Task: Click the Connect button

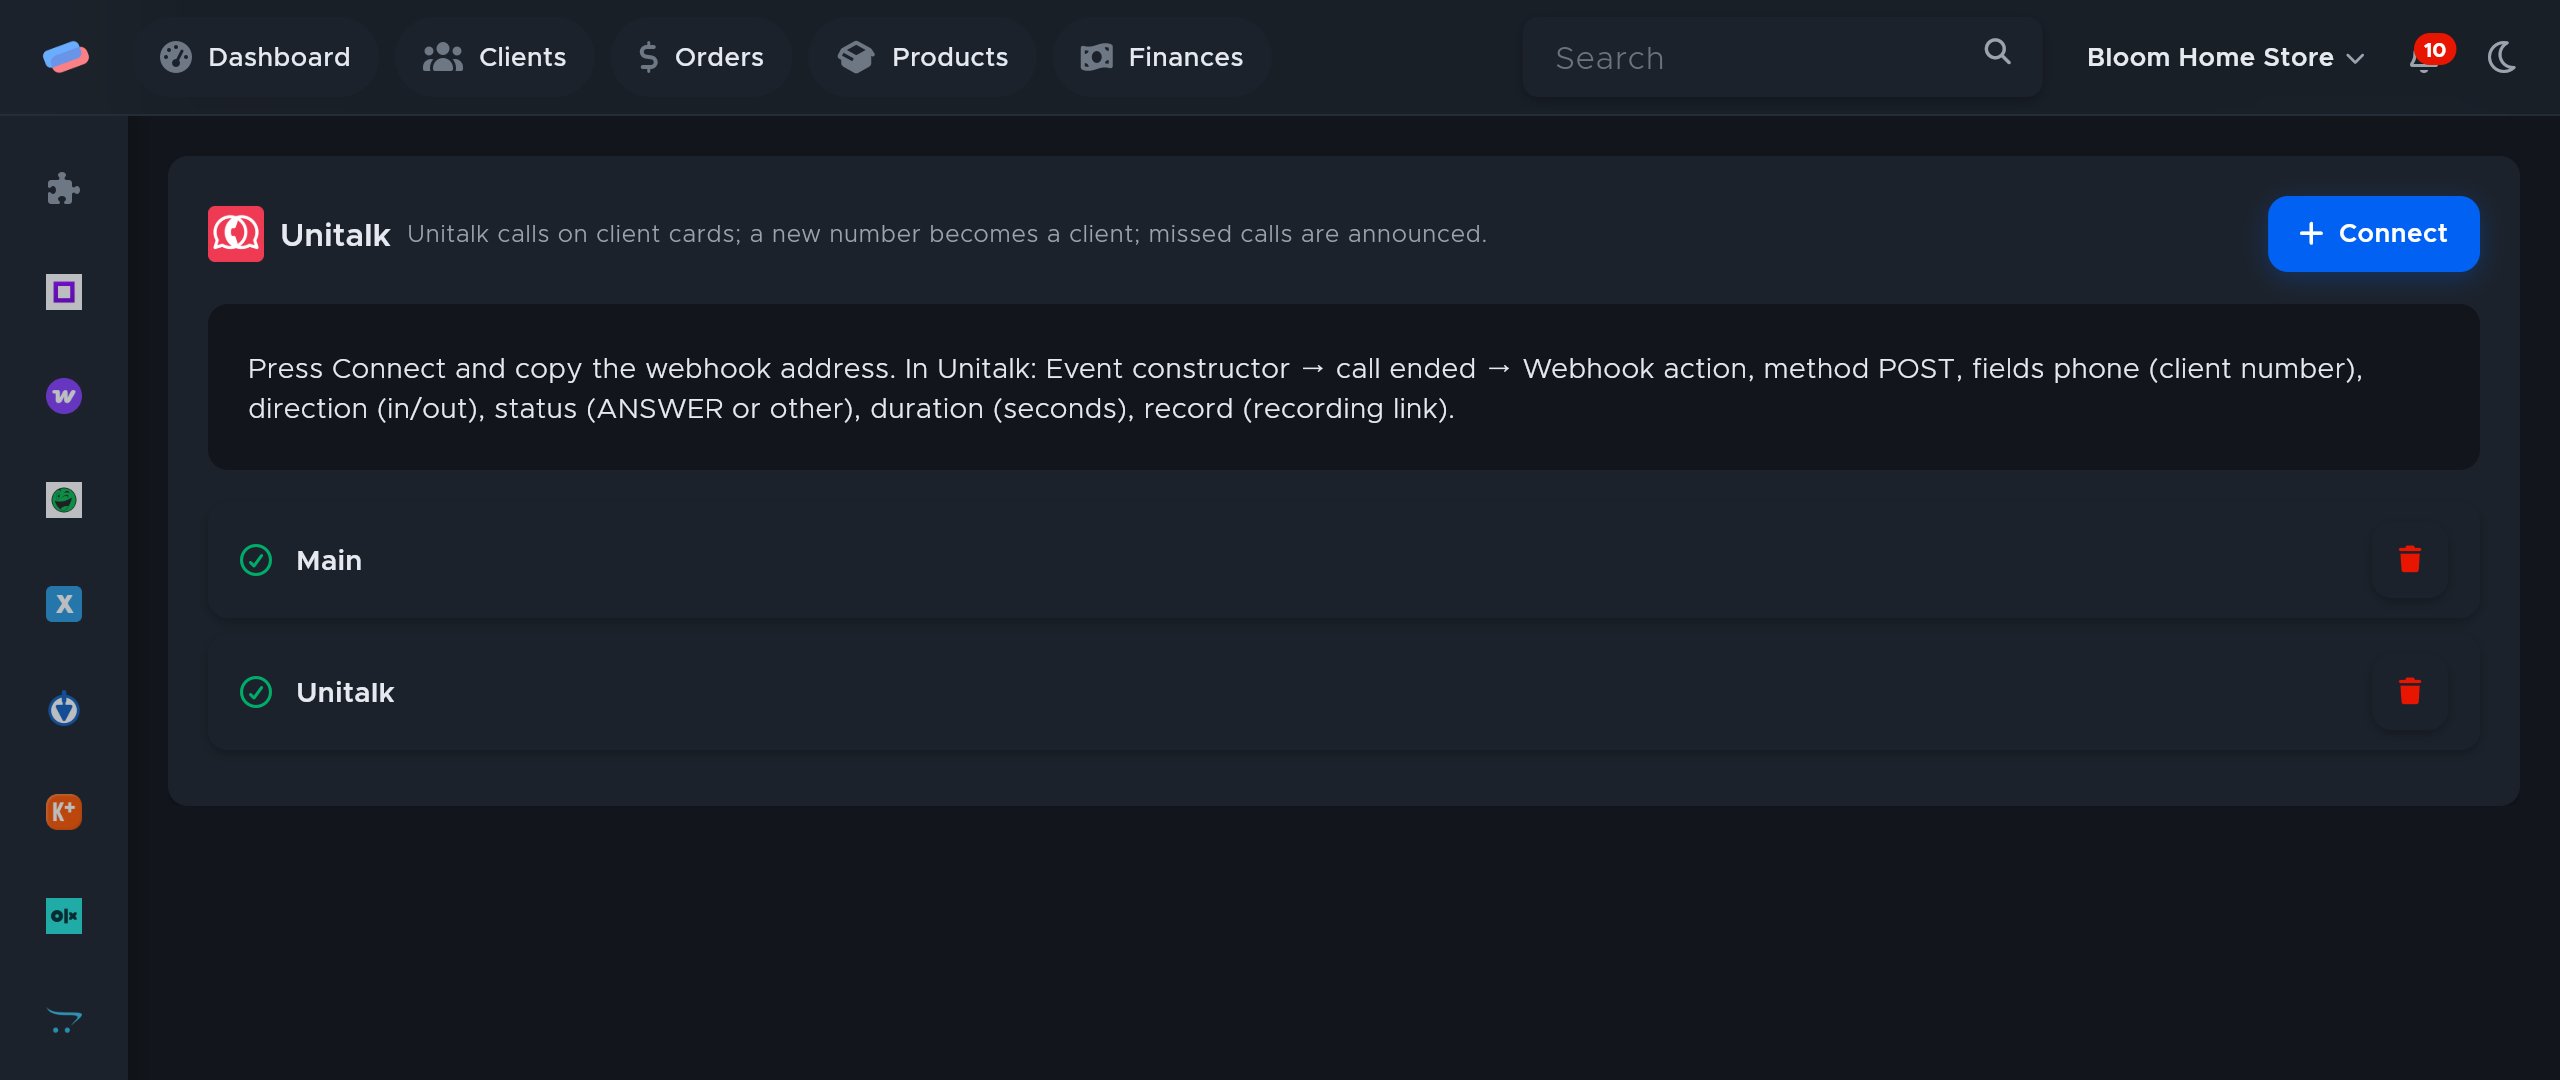Action: 2373,234
